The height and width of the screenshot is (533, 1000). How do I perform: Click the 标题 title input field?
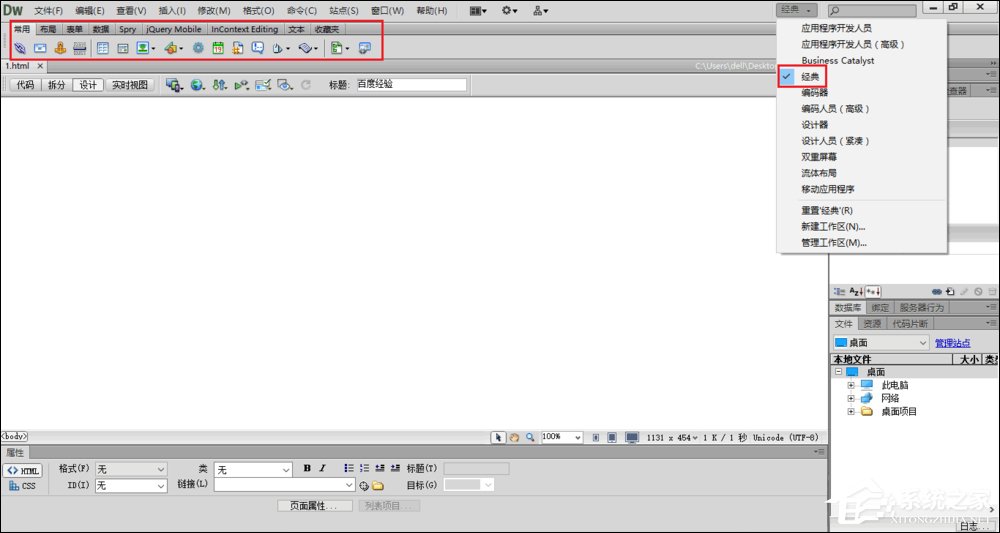(411, 85)
